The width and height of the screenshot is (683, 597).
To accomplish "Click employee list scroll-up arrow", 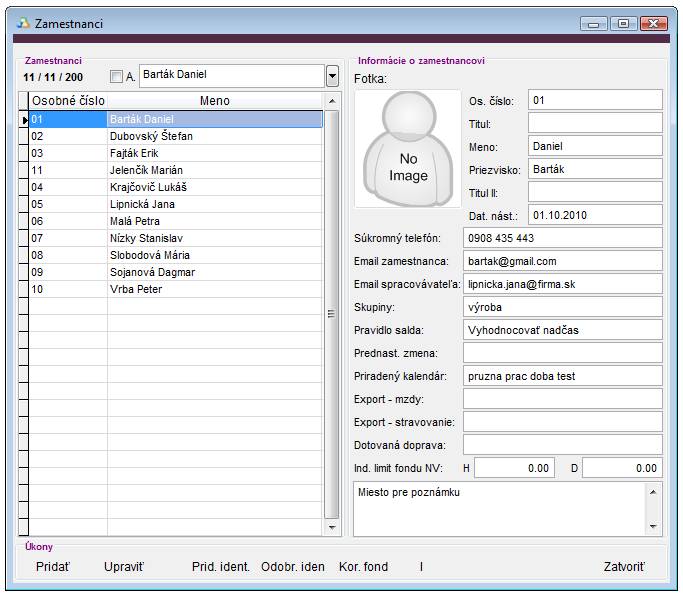I will (332, 101).
